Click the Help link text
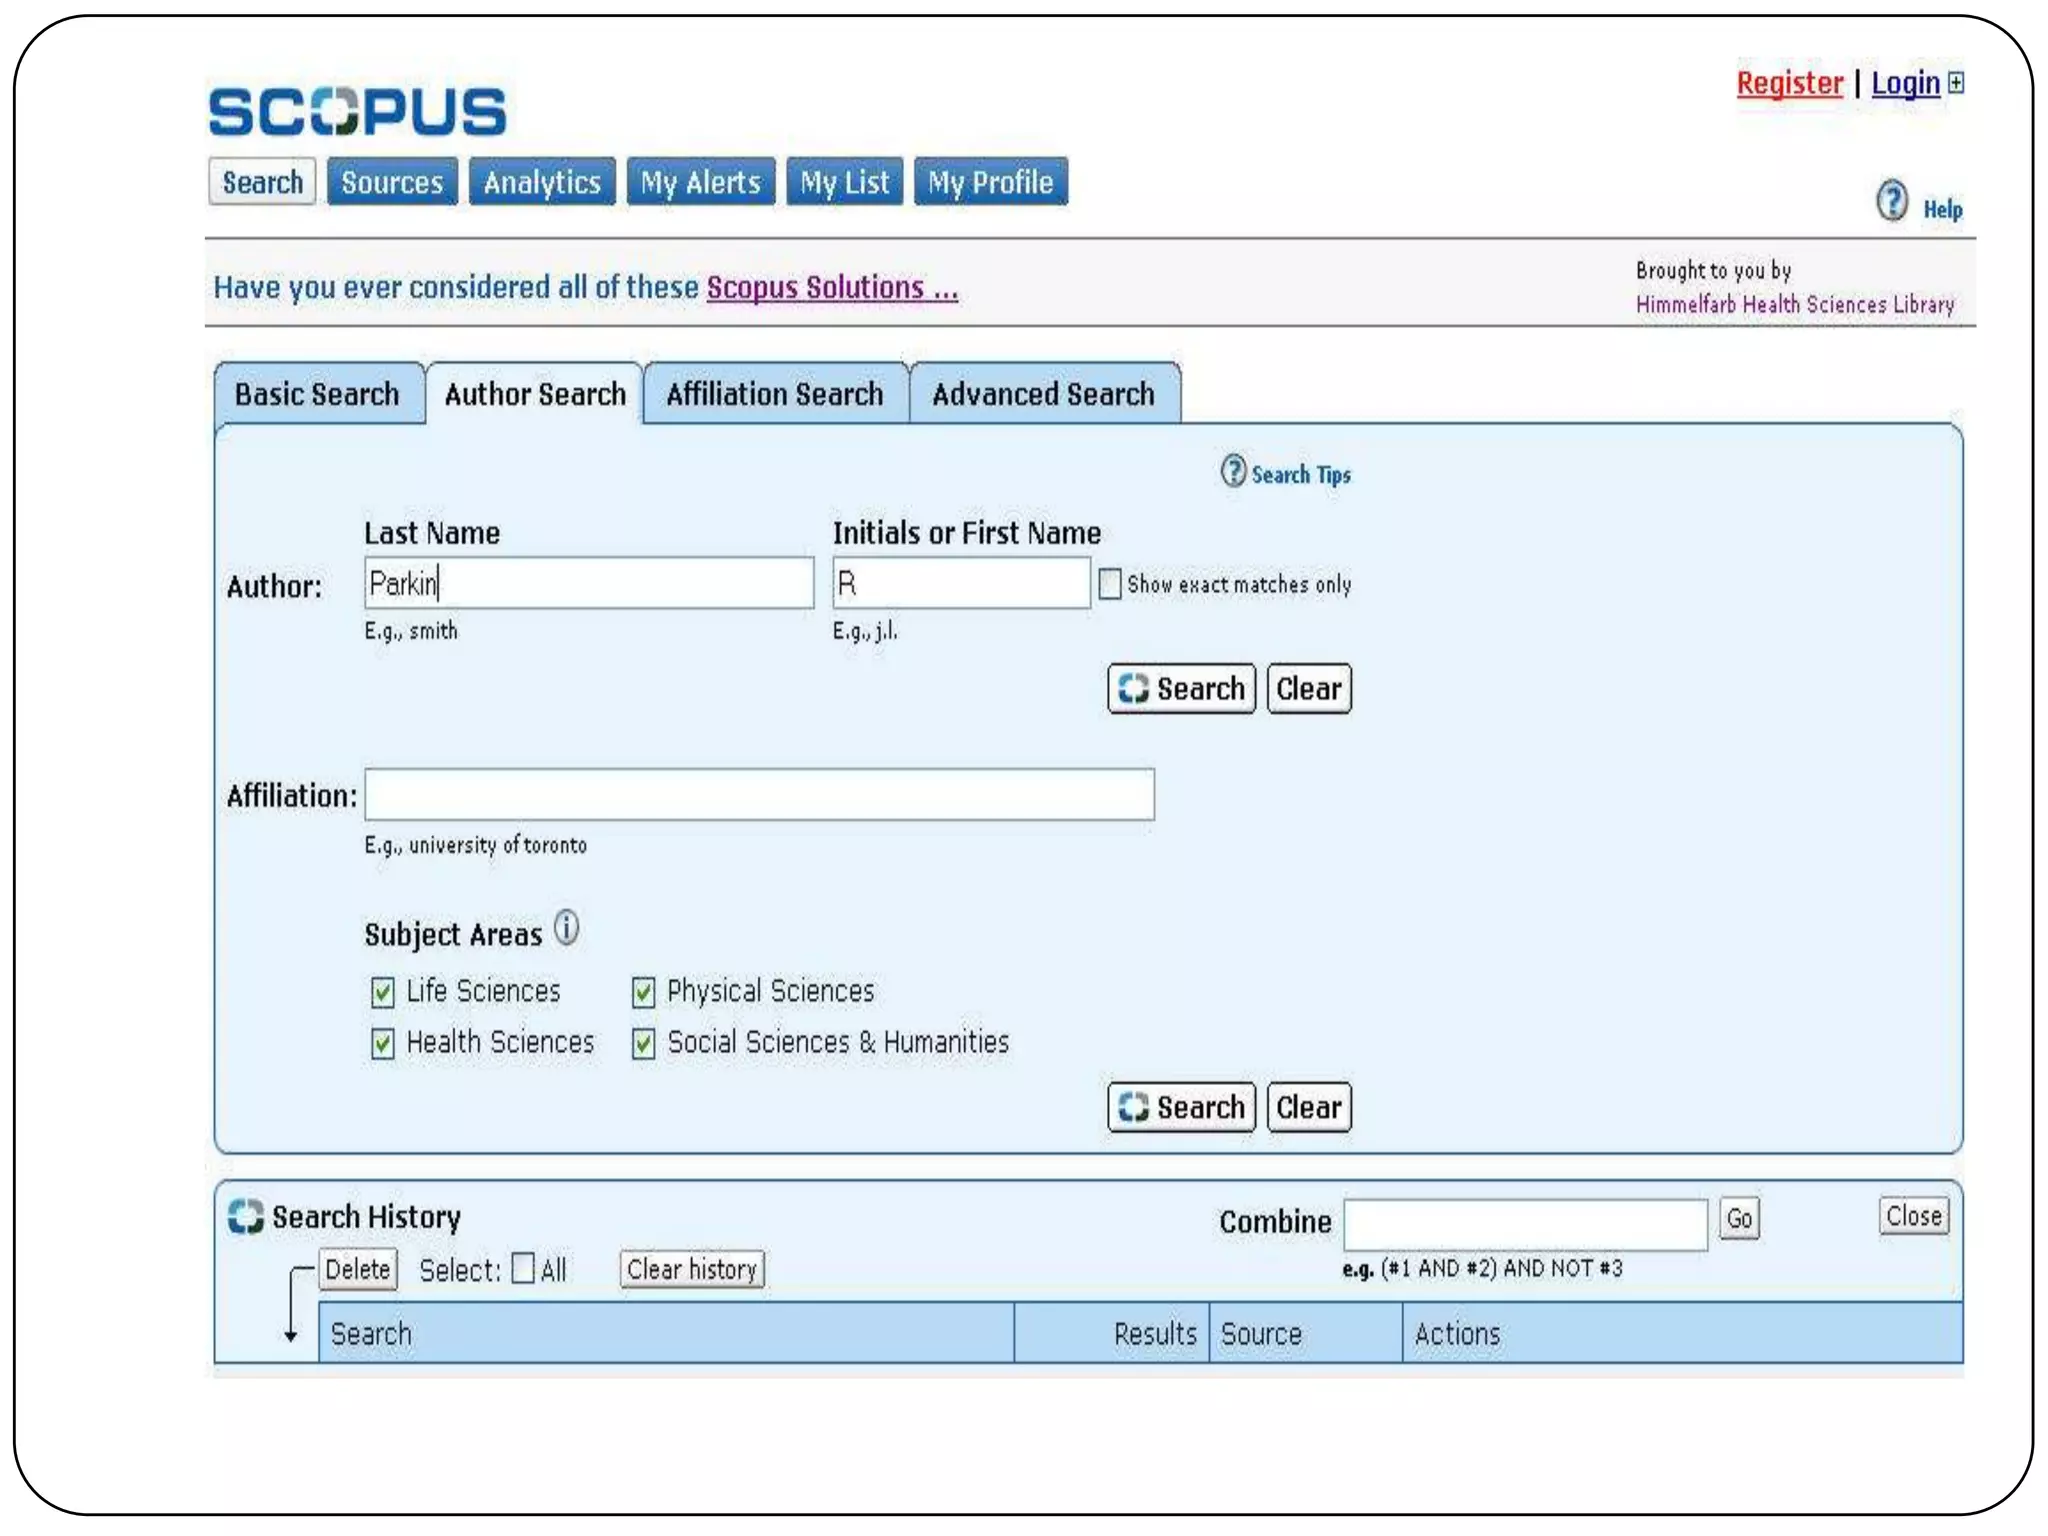Image resolution: width=2048 pixels, height=1536 pixels. point(1942,209)
